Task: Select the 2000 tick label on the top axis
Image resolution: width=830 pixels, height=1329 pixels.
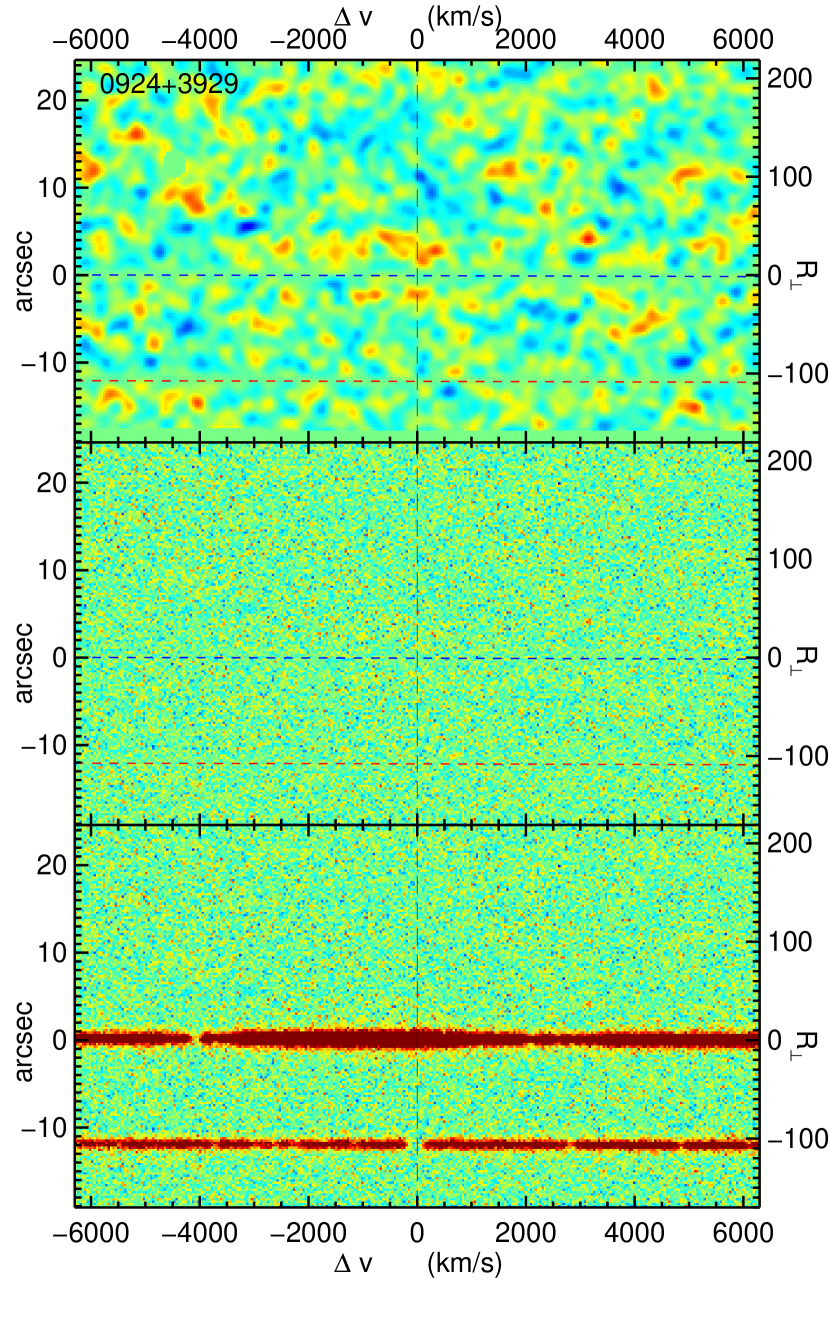Action: point(525,42)
